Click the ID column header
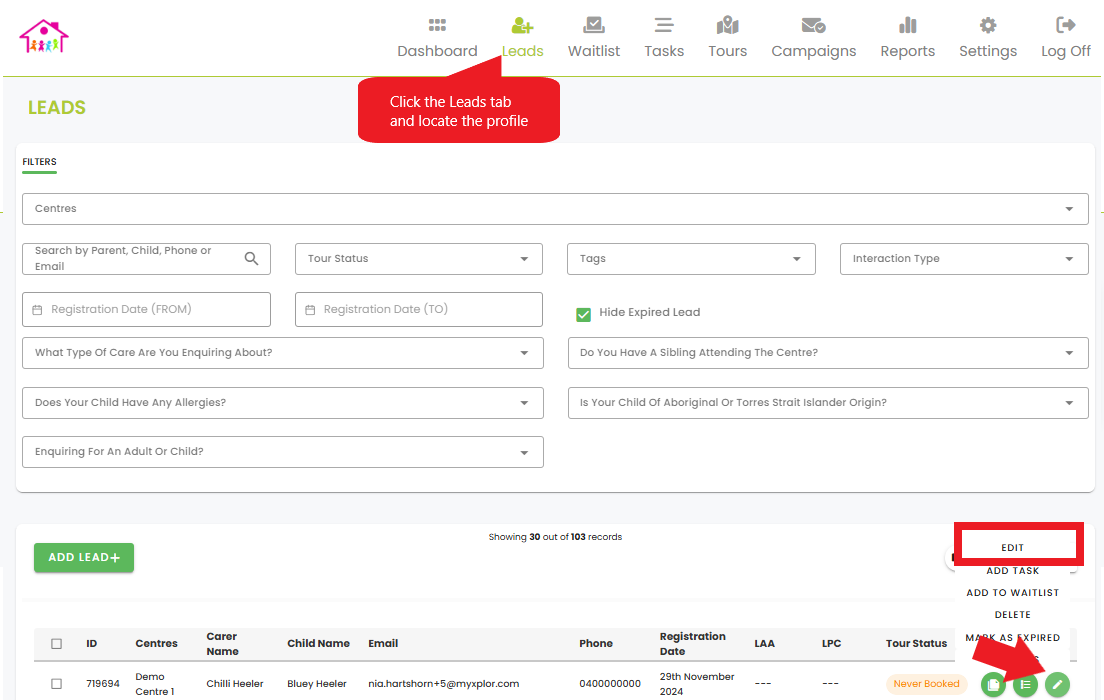 click(x=92, y=644)
